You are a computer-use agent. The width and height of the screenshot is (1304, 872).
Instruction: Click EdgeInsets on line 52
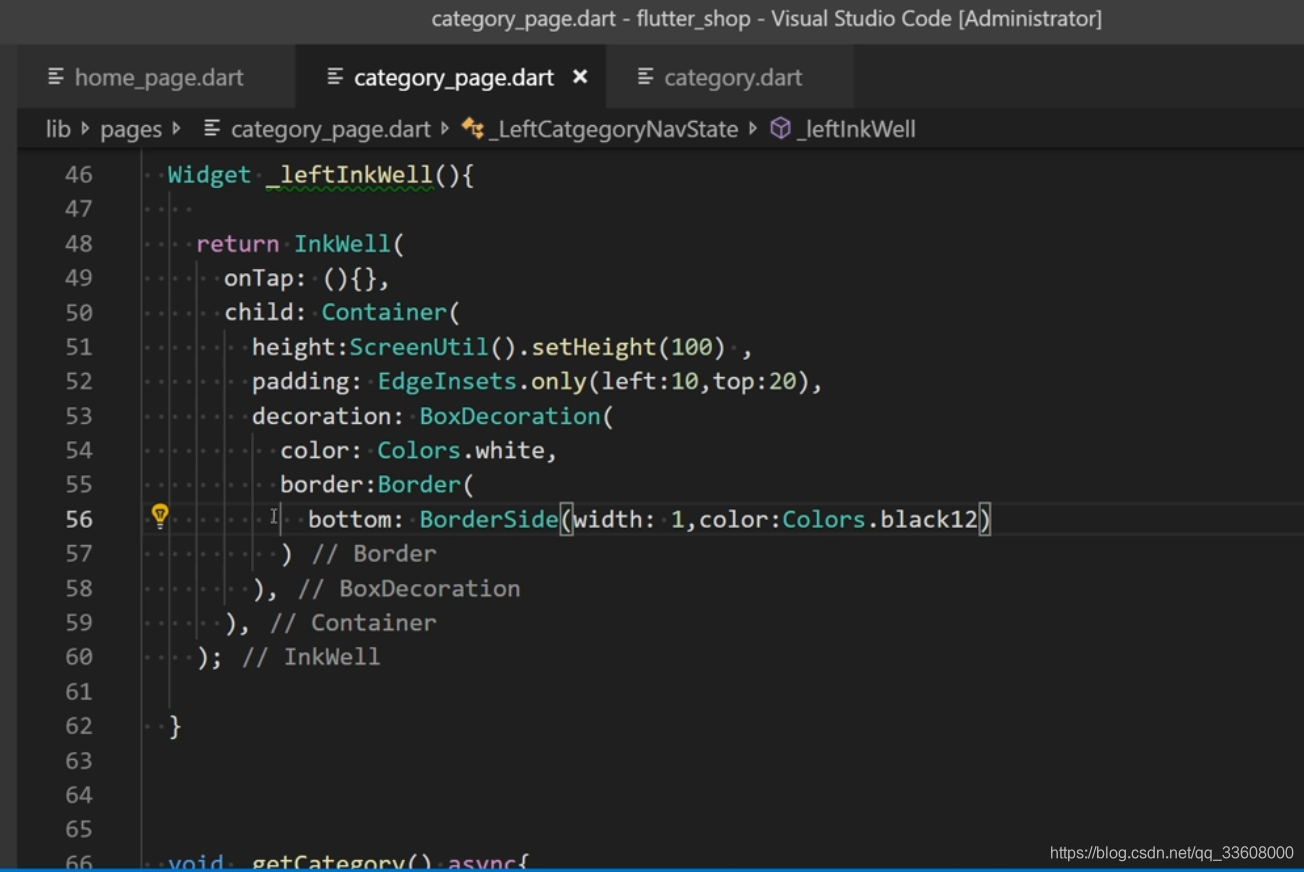point(447,381)
